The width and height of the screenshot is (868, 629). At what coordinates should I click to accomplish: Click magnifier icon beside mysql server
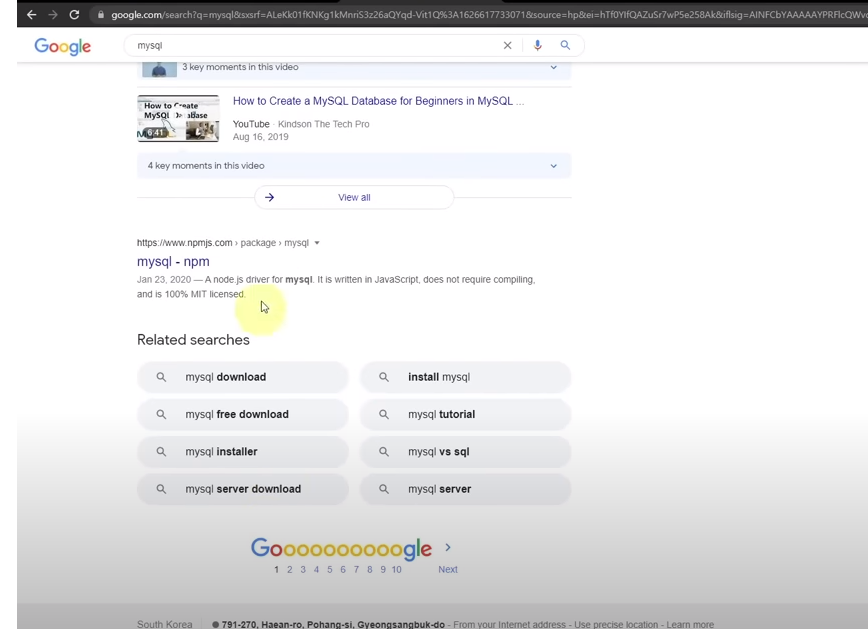coord(384,489)
